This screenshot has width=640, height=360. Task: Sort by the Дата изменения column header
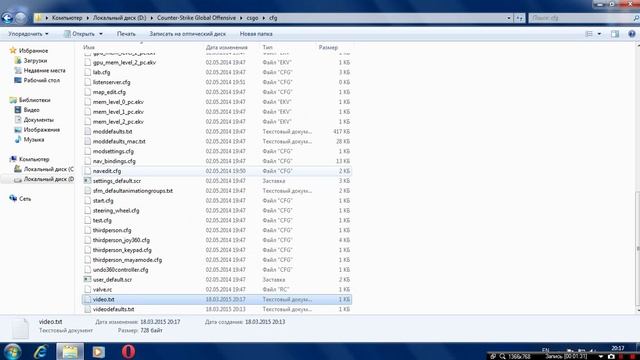pyautogui.click(x=227, y=47)
